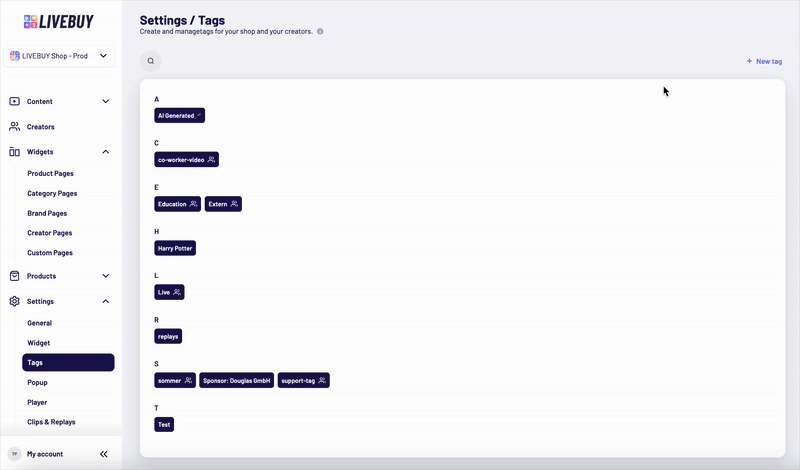Click the search tags magnifier button
The width and height of the screenshot is (800, 470).
coord(151,61)
